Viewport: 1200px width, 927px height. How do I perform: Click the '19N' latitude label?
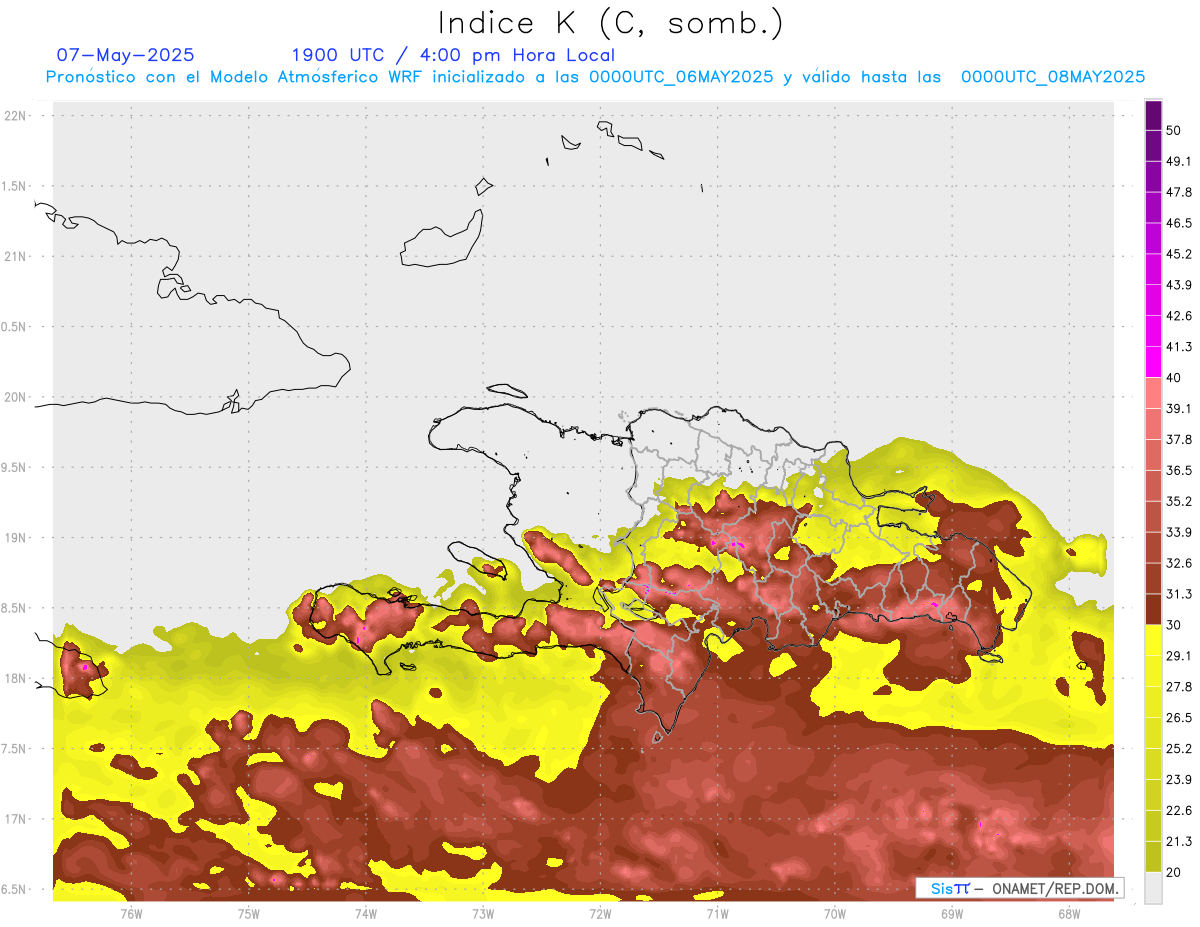tap(14, 538)
